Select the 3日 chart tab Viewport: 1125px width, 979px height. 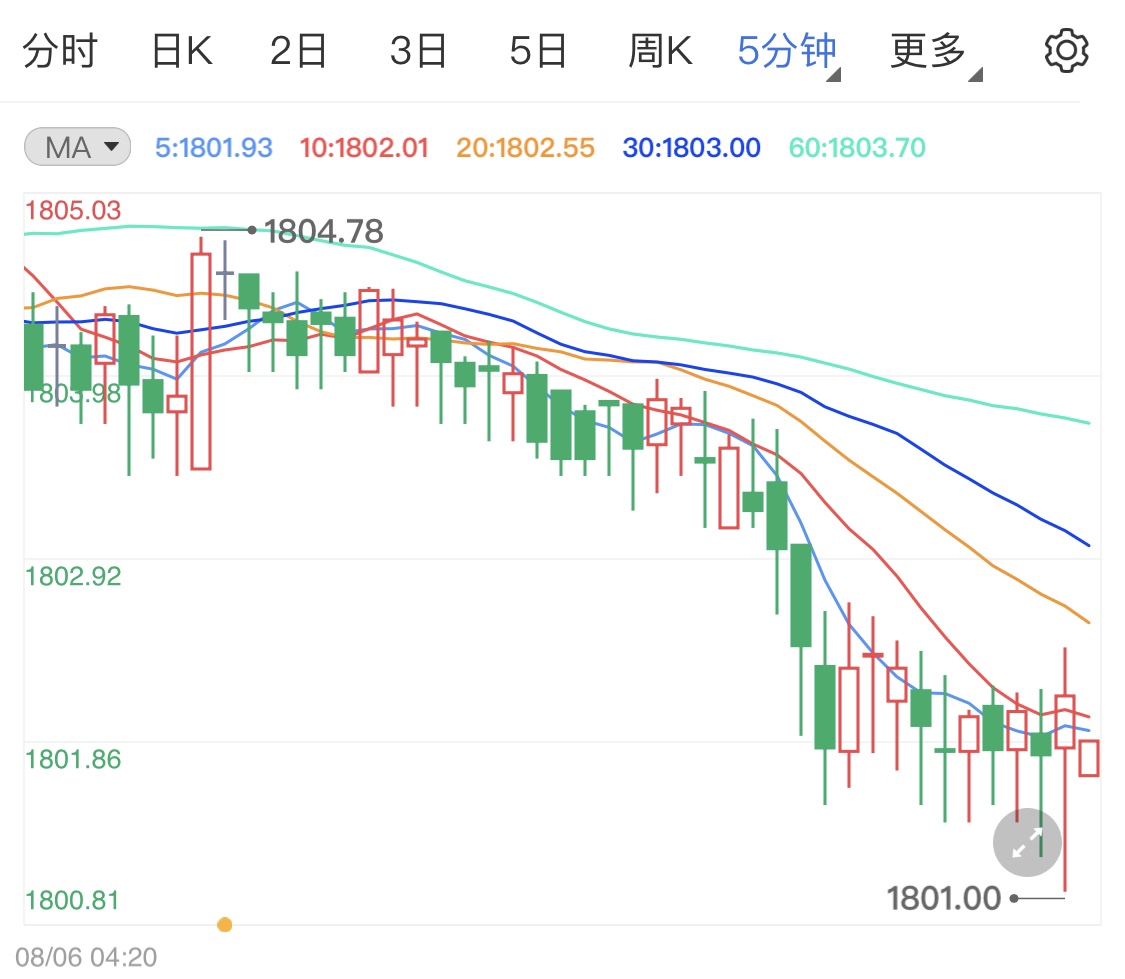(418, 51)
